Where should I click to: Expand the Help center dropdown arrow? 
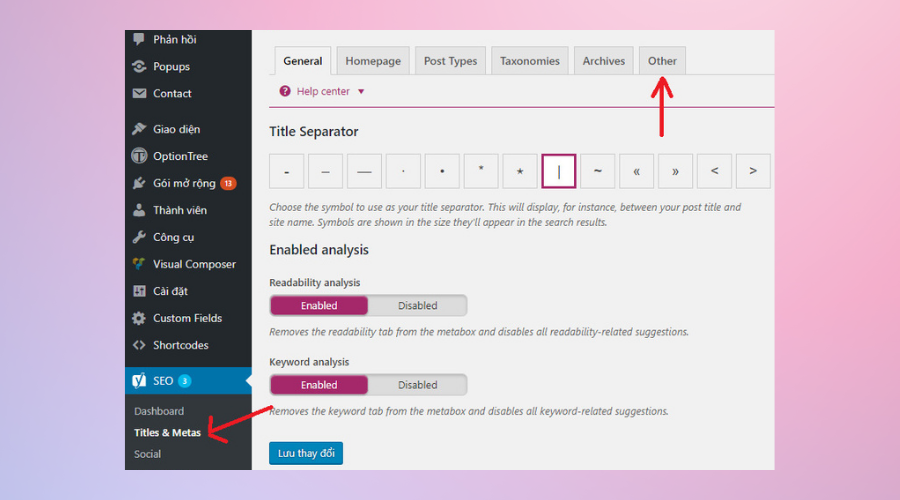(361, 91)
